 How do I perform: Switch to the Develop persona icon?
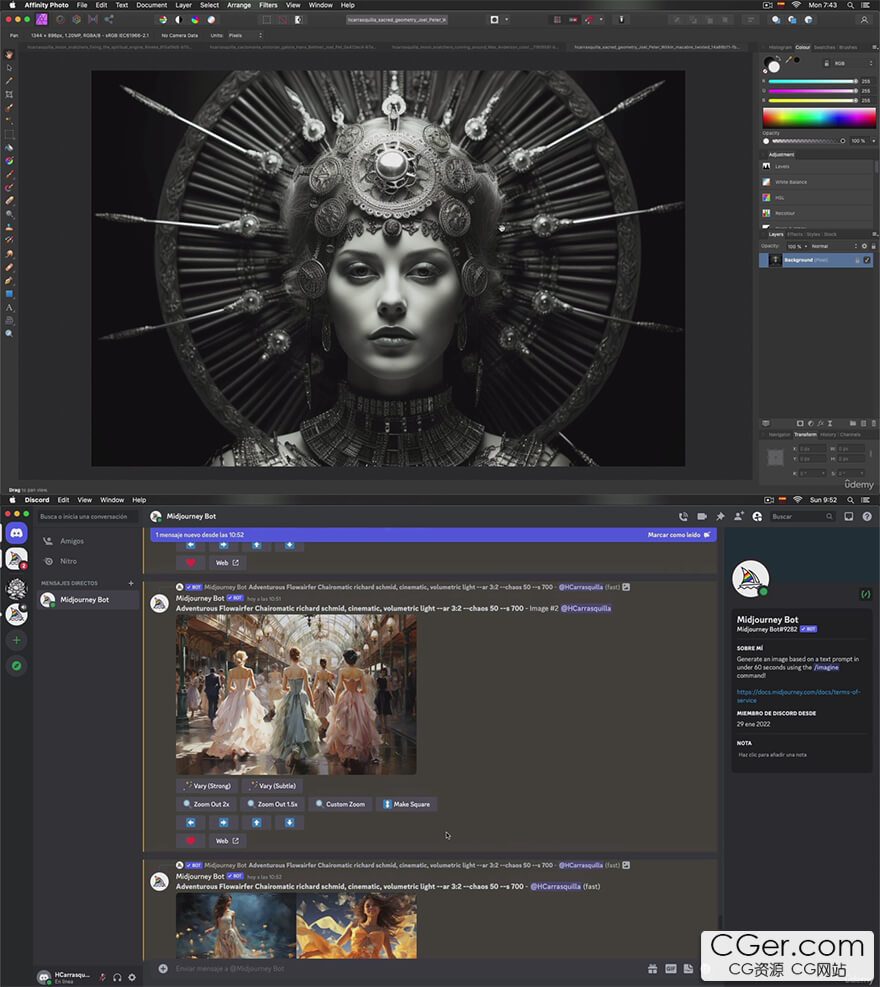pos(76,20)
